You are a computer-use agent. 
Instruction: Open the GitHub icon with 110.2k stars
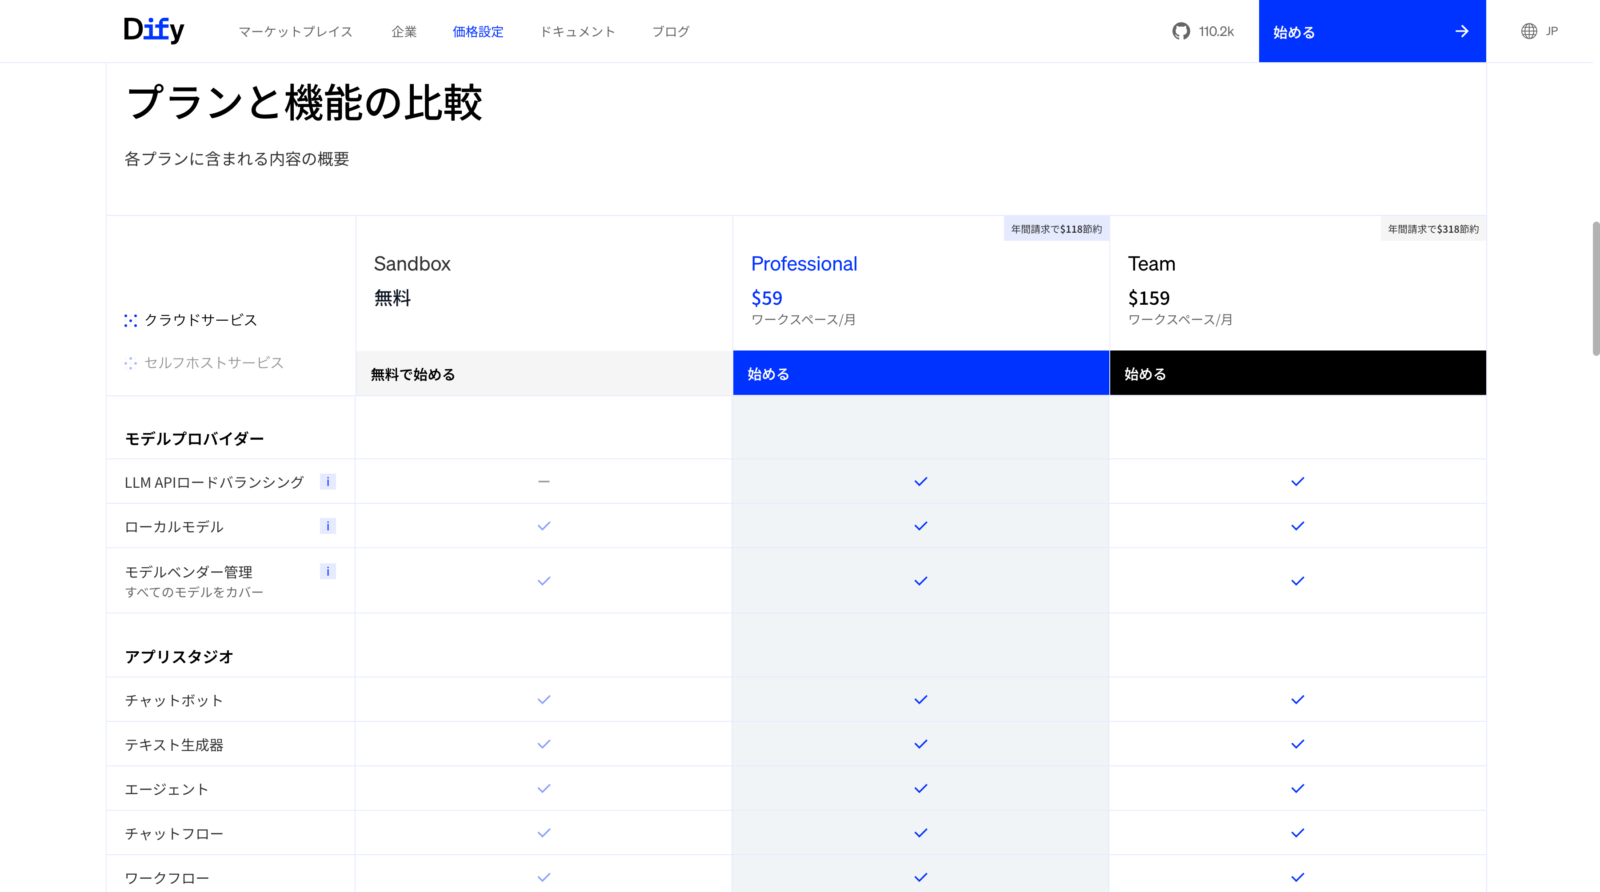point(1181,31)
